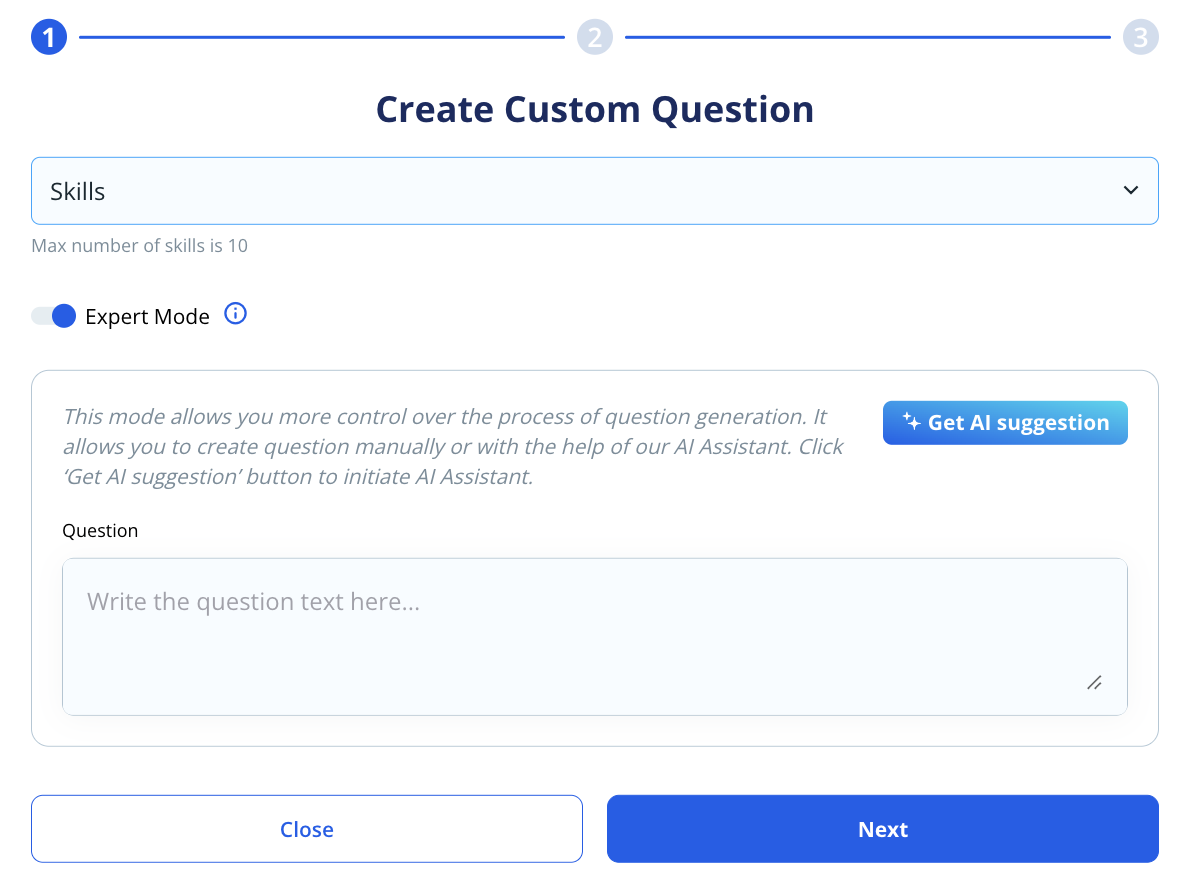Click the Create Custom Question heading
This screenshot has height=886, width=1198.
[594, 108]
